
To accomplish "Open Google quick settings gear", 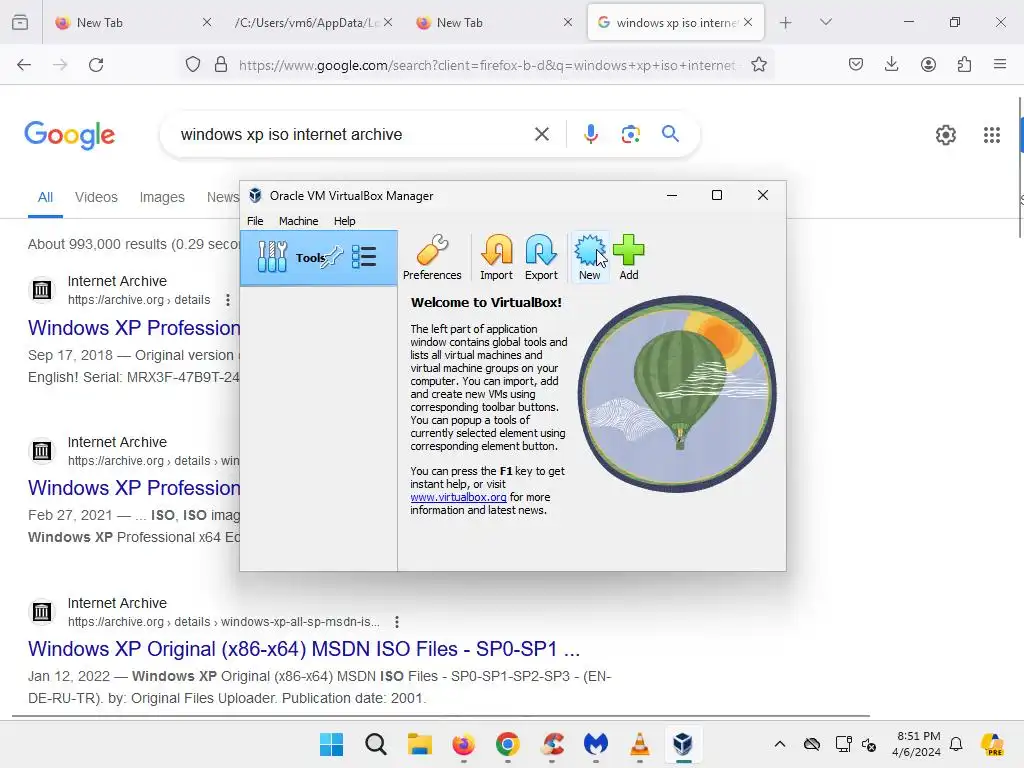I will (x=946, y=135).
